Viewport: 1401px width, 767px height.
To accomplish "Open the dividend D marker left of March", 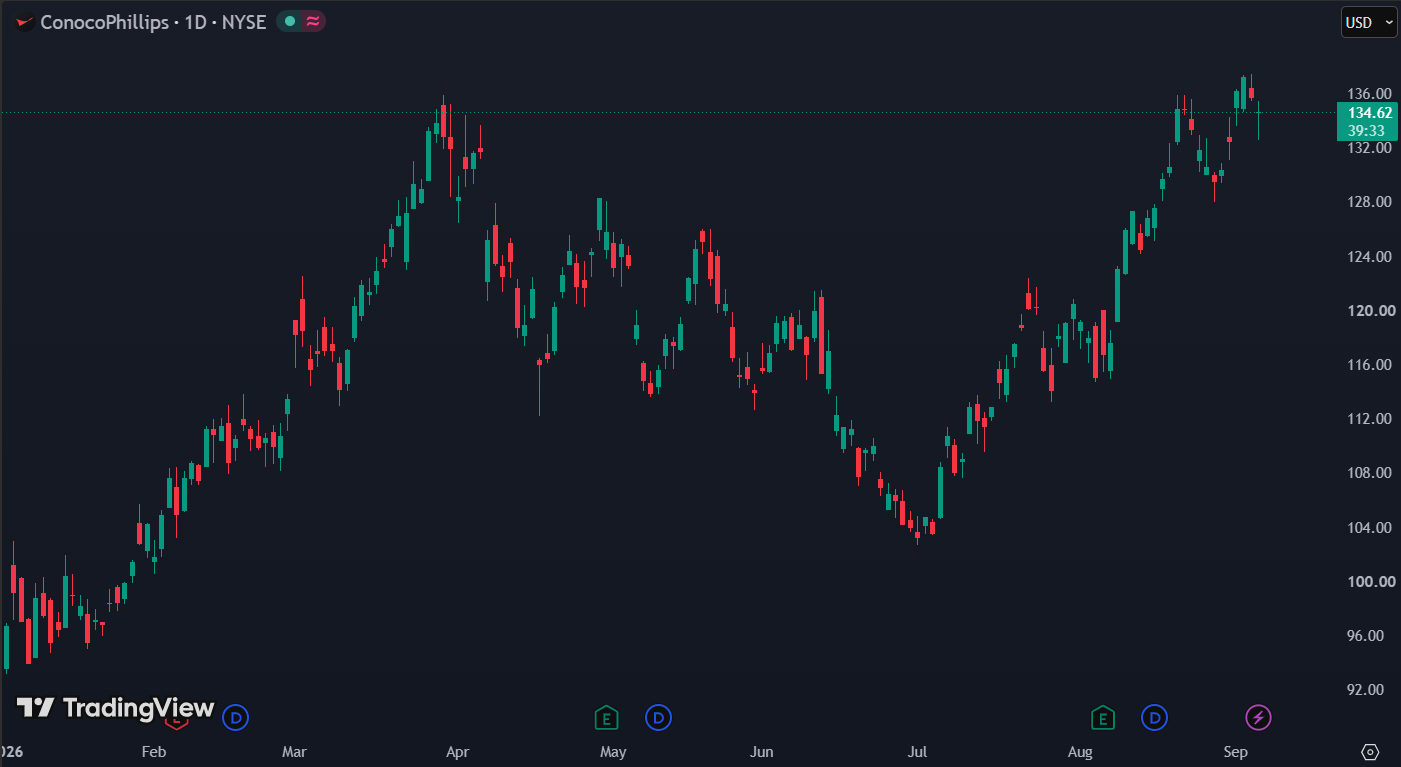I will point(236,717).
